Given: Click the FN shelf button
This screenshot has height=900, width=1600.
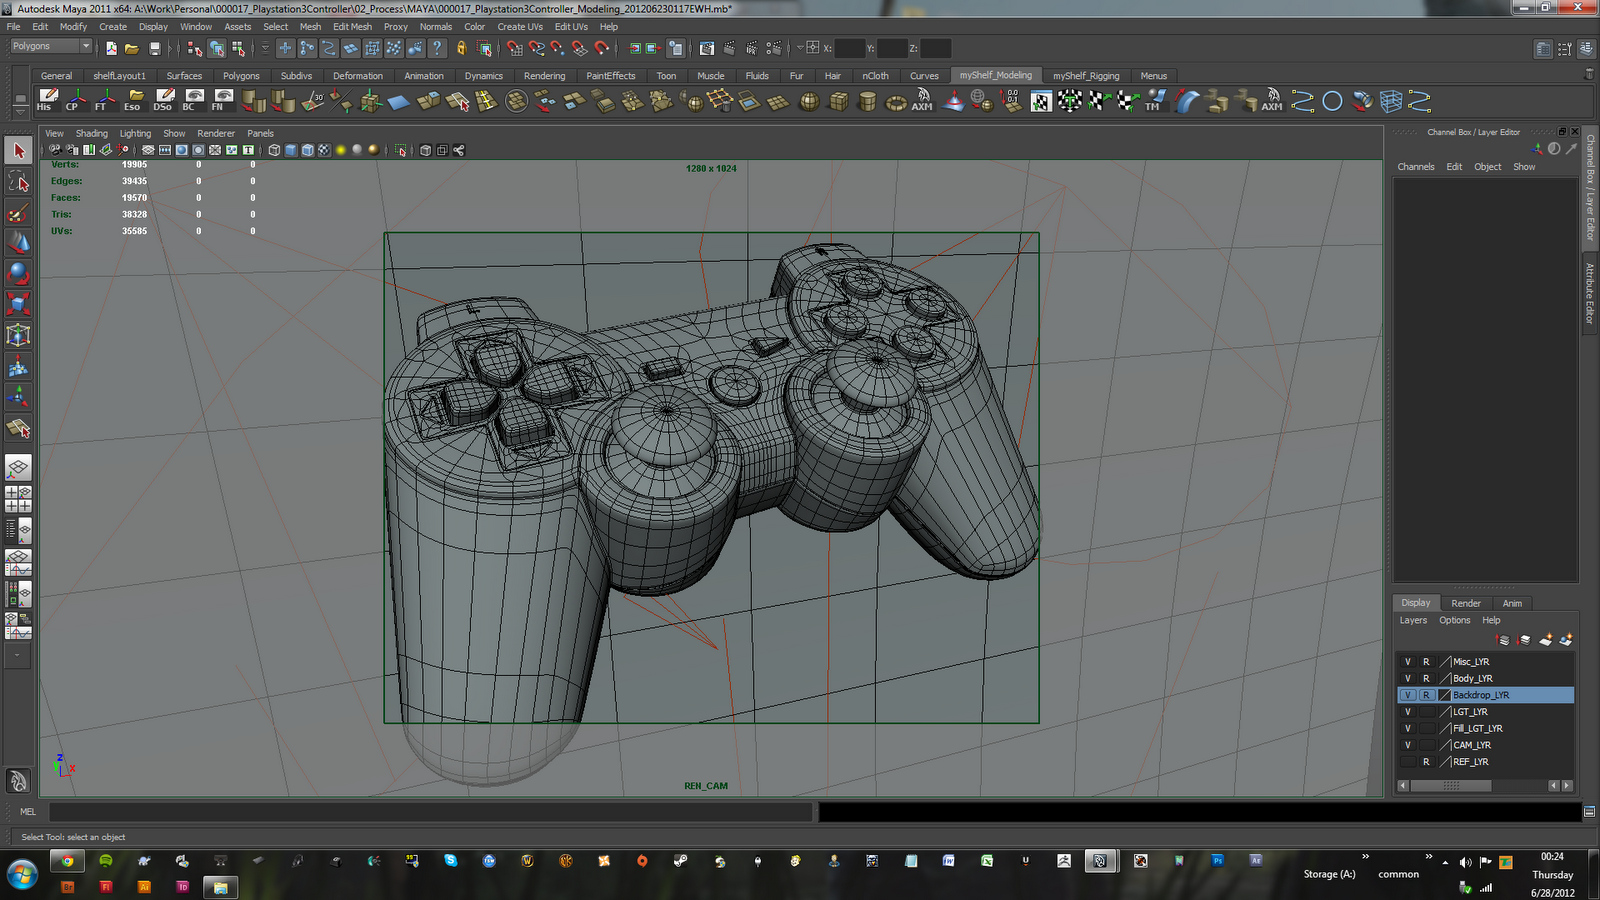Looking at the screenshot, I should [x=222, y=100].
